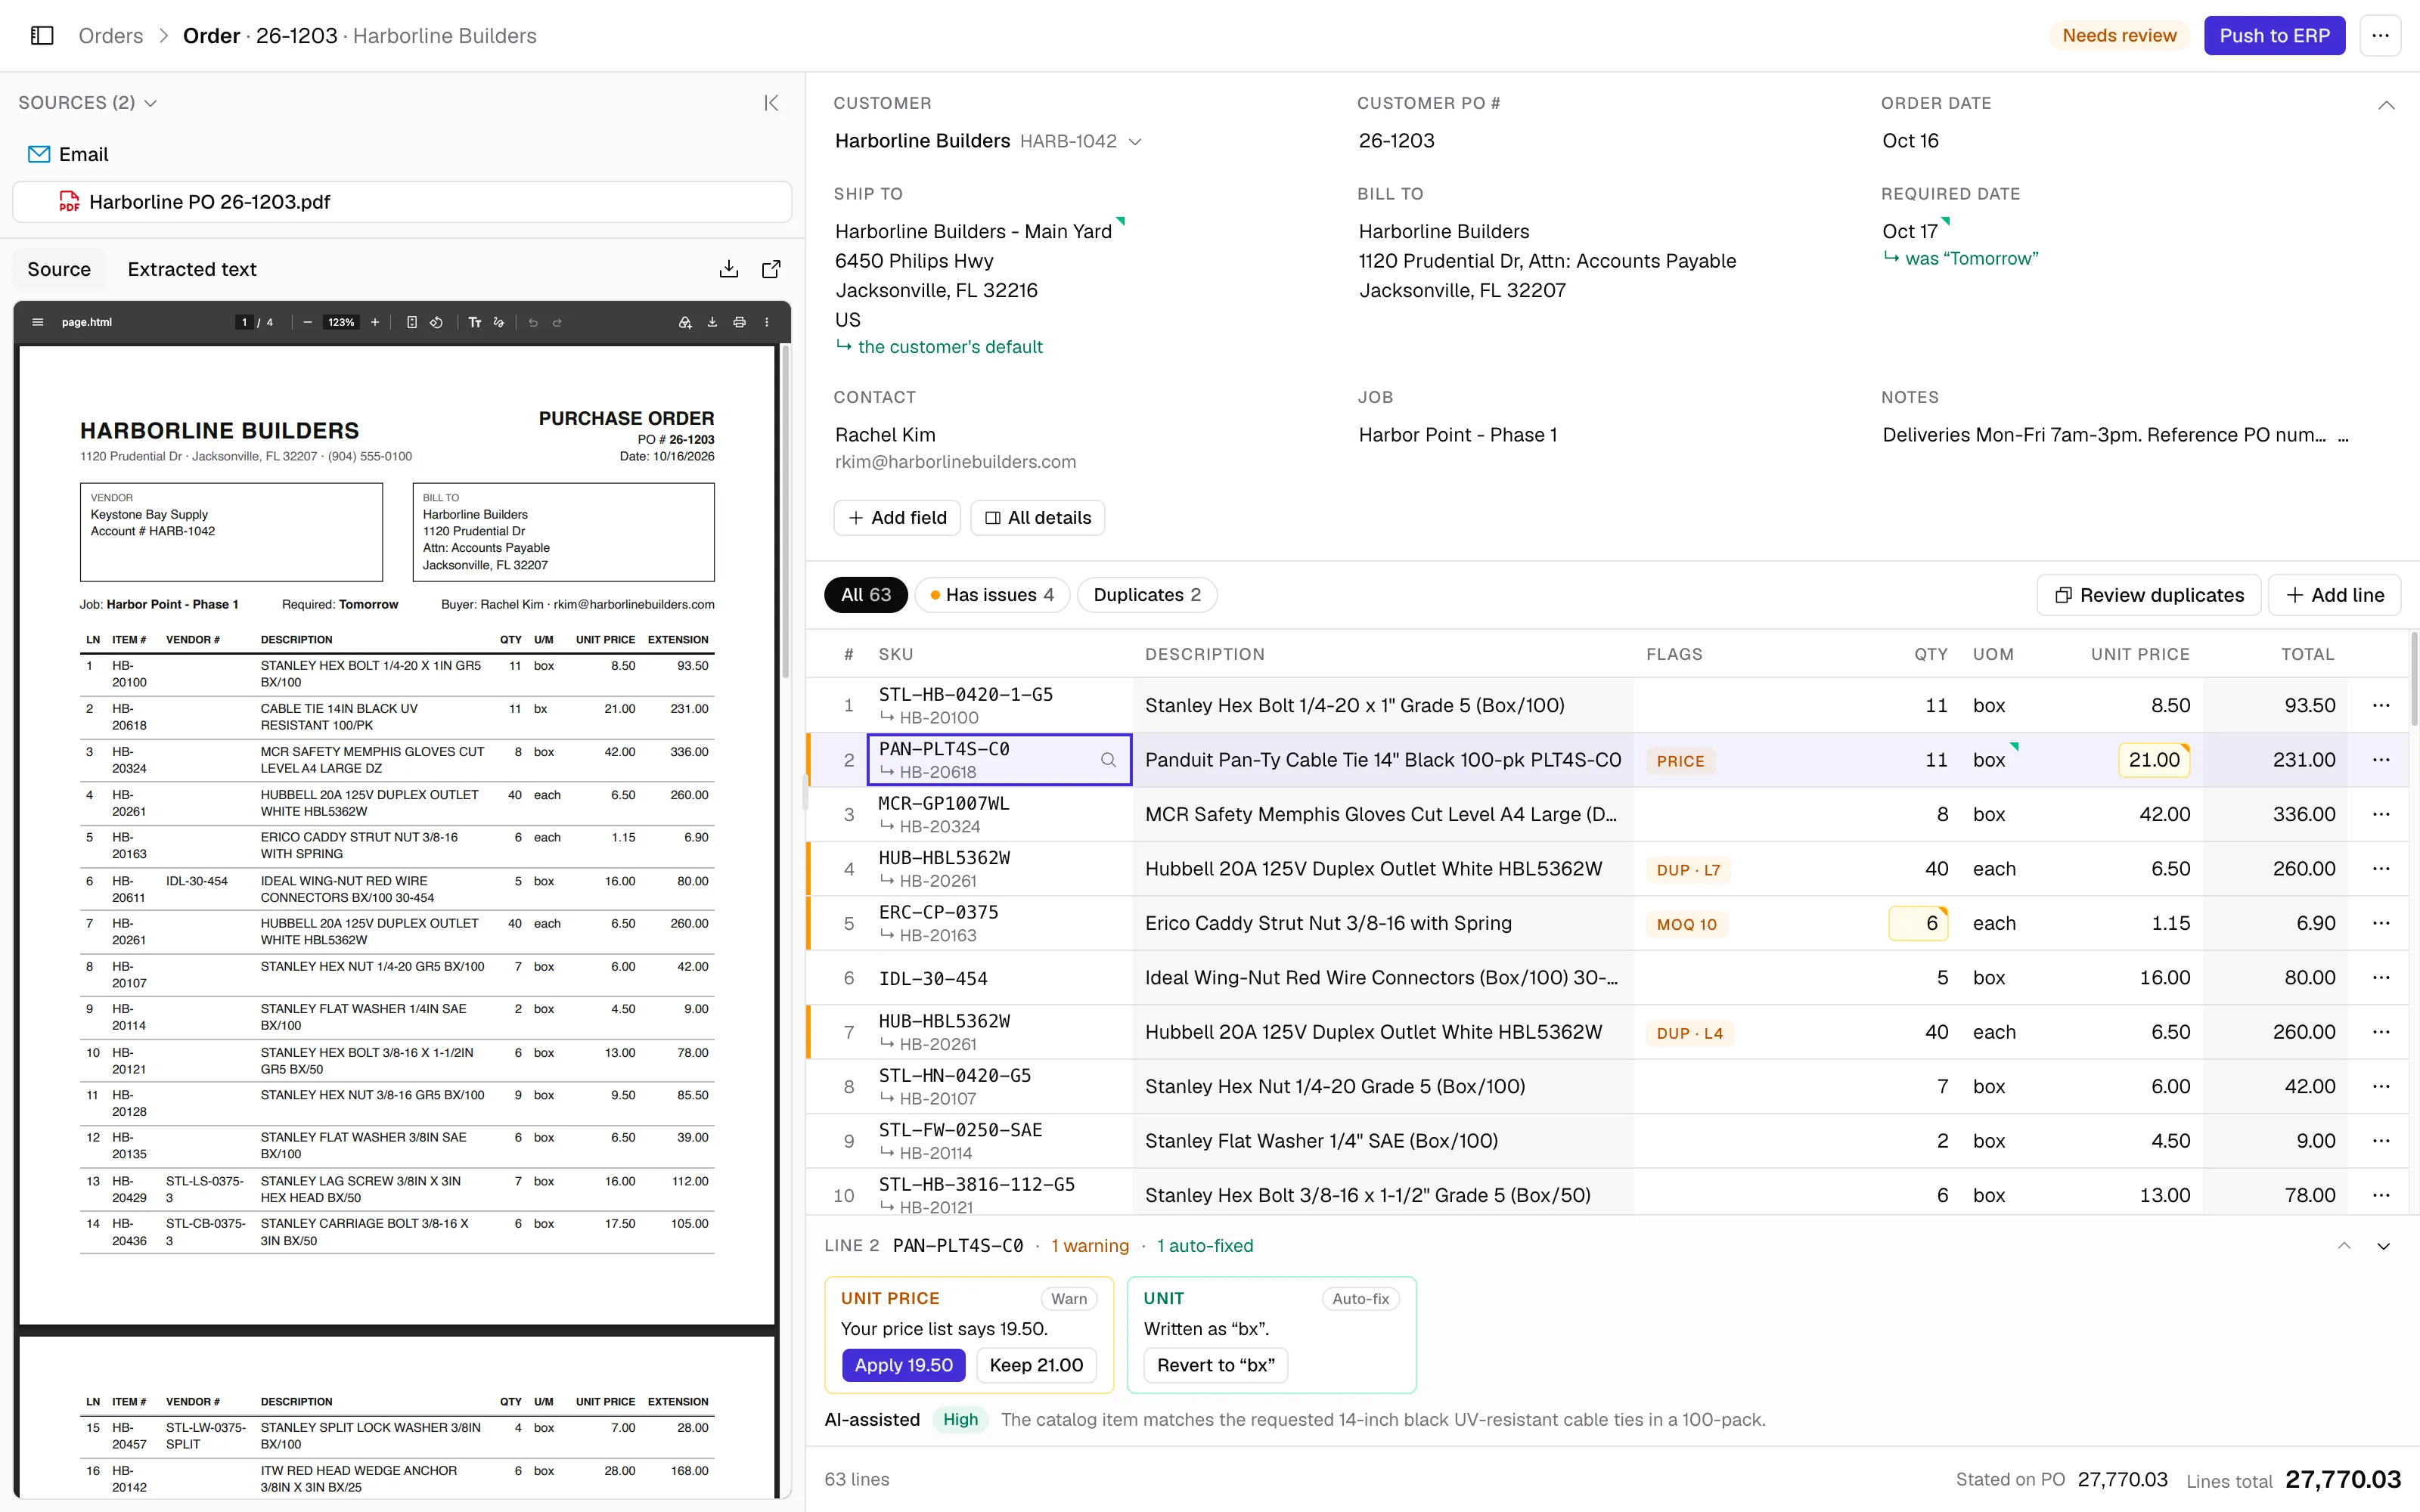
Task: Open All details view
Action: coord(1037,518)
